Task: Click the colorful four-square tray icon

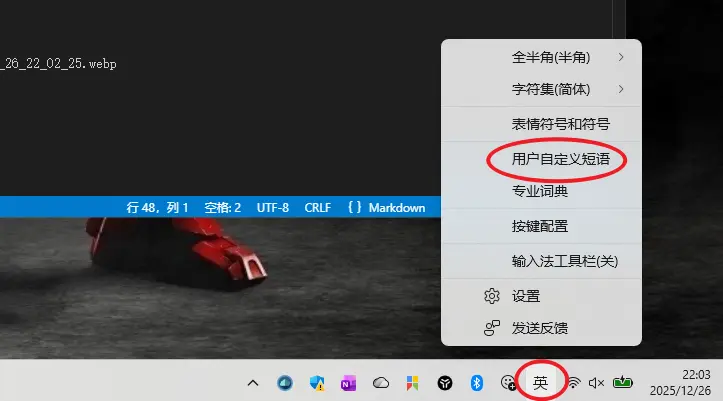Action: 412,383
